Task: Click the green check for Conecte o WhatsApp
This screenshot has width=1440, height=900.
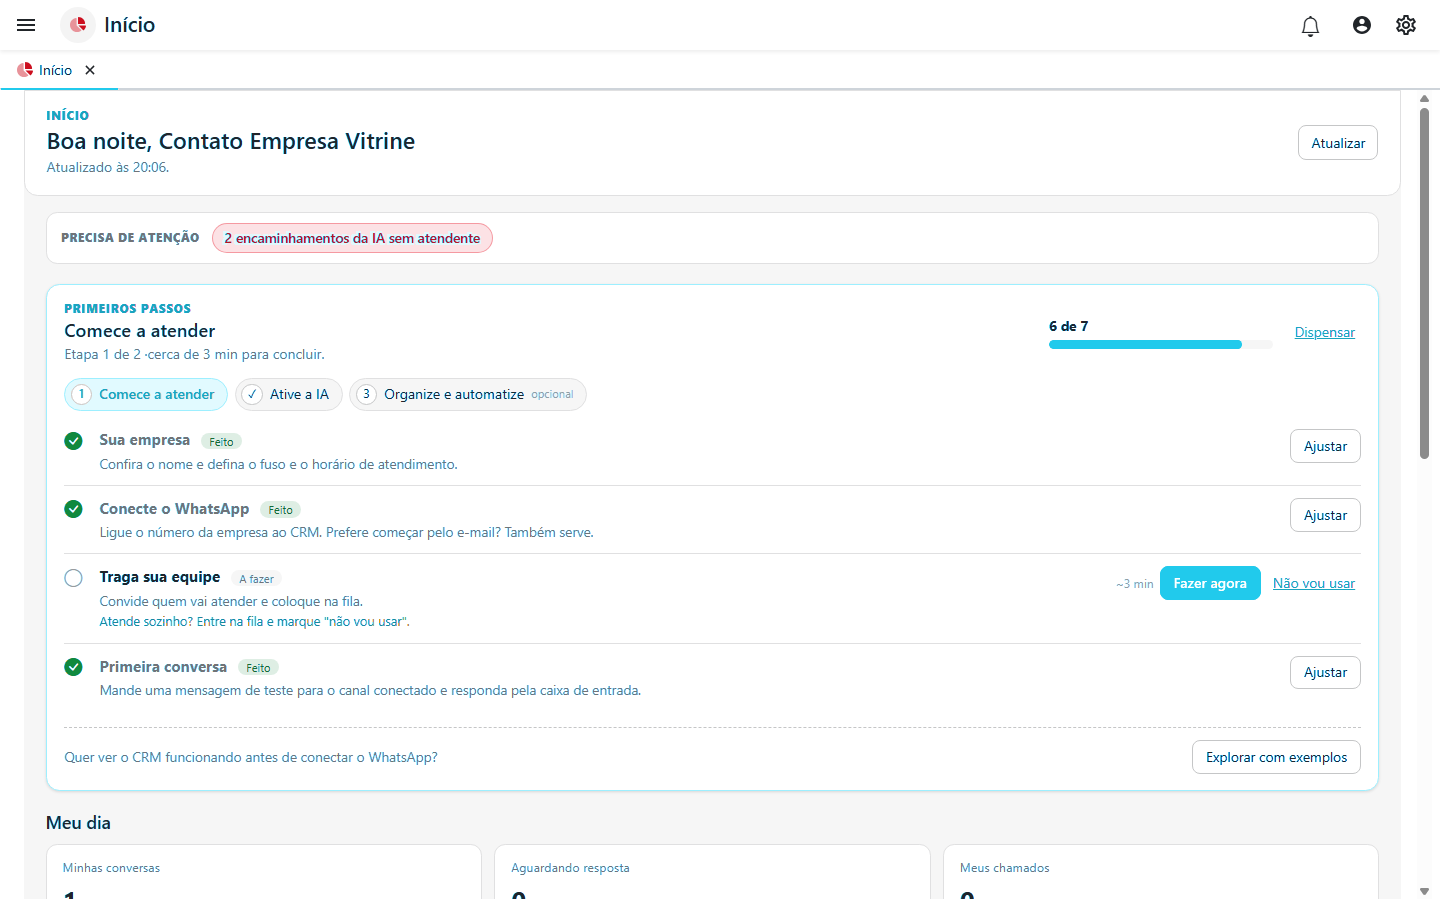Action: click(73, 509)
